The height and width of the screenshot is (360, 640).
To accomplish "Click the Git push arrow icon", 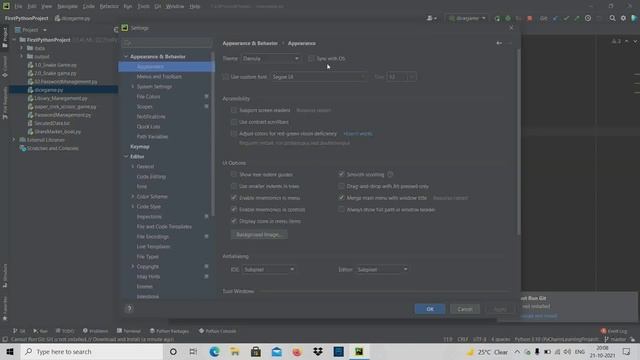I will tap(577, 18).
